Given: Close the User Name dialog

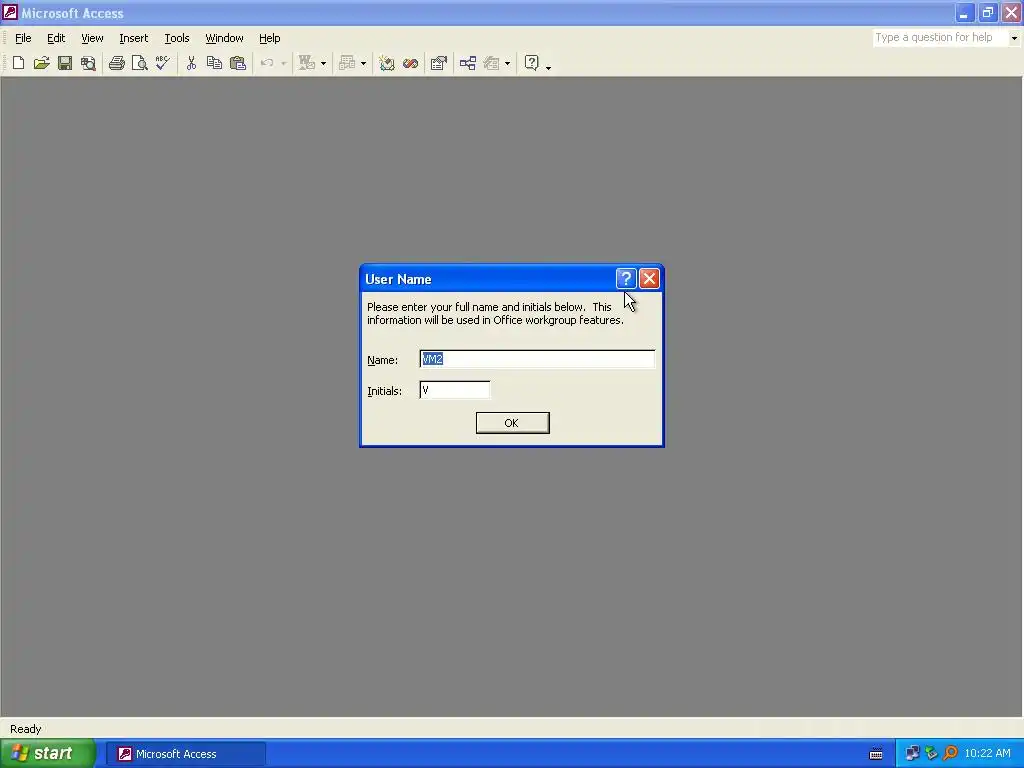Looking at the screenshot, I should tap(649, 279).
